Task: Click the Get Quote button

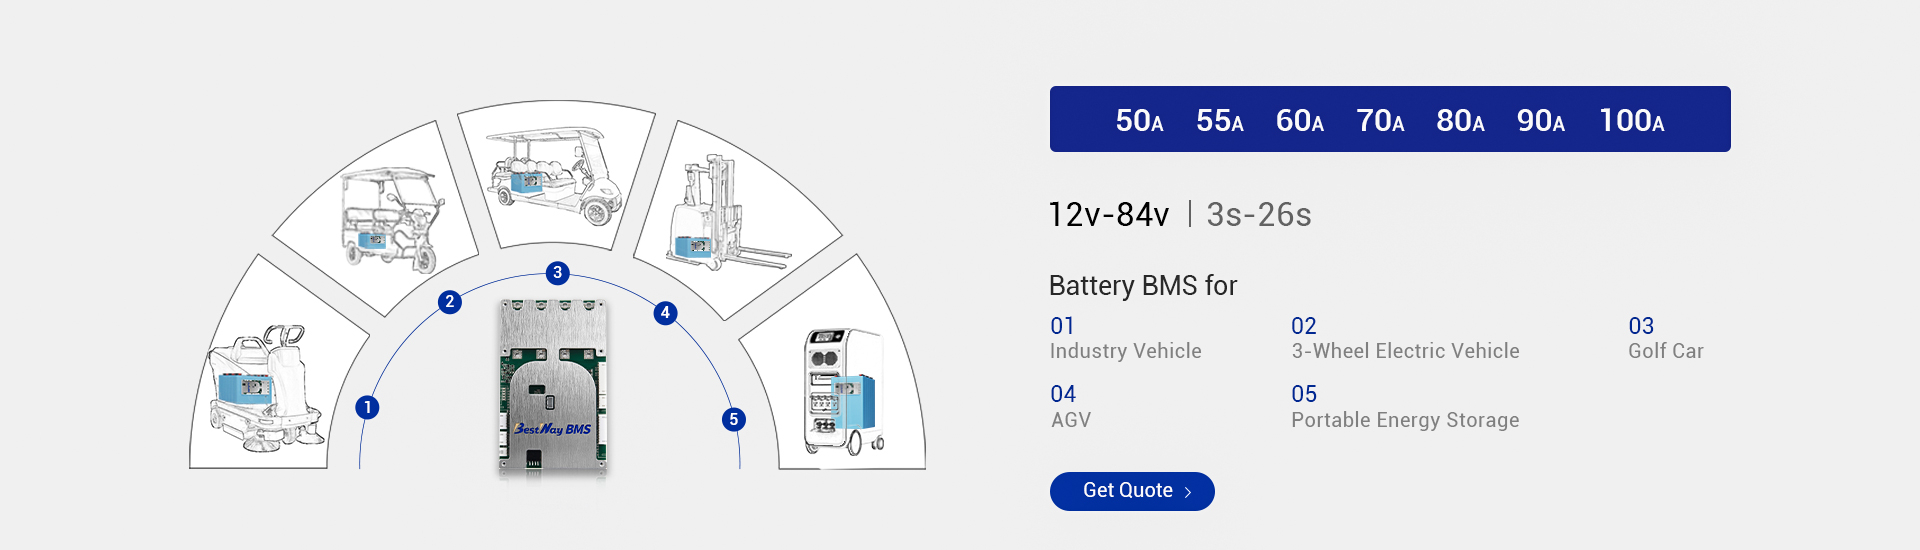Action: 1132,491
